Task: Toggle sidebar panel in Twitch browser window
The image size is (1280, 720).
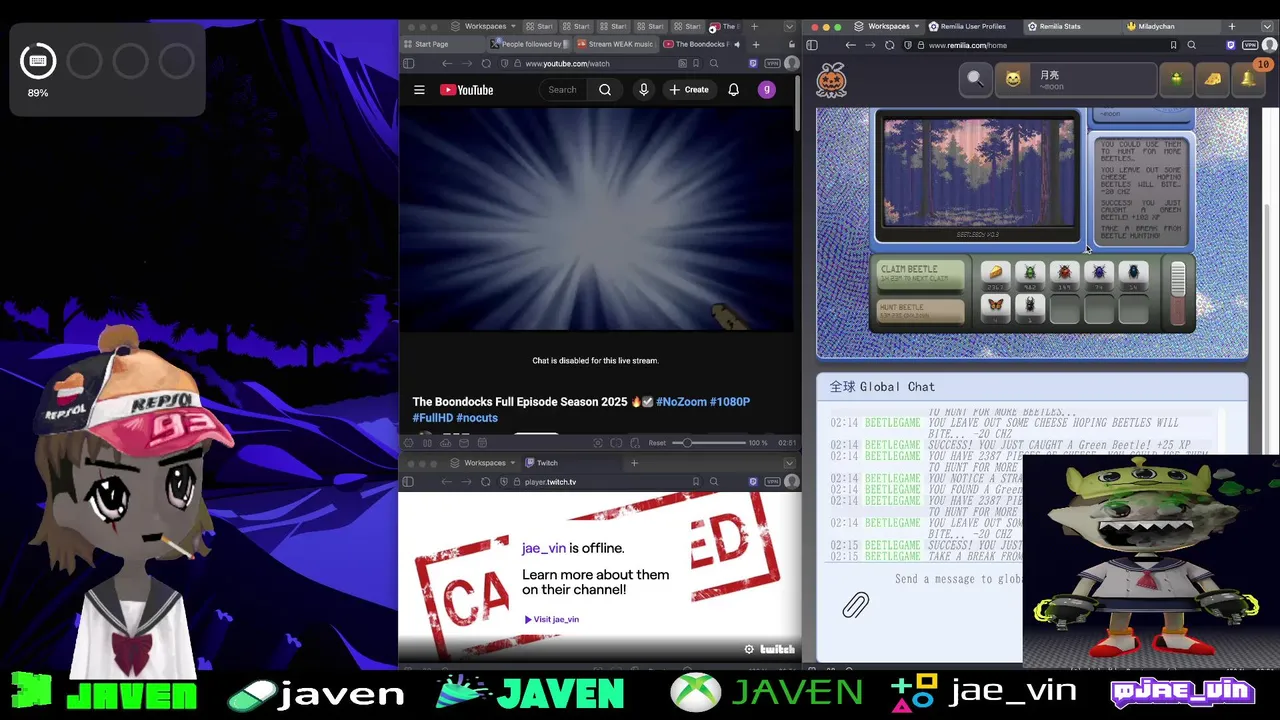Action: pyautogui.click(x=408, y=481)
